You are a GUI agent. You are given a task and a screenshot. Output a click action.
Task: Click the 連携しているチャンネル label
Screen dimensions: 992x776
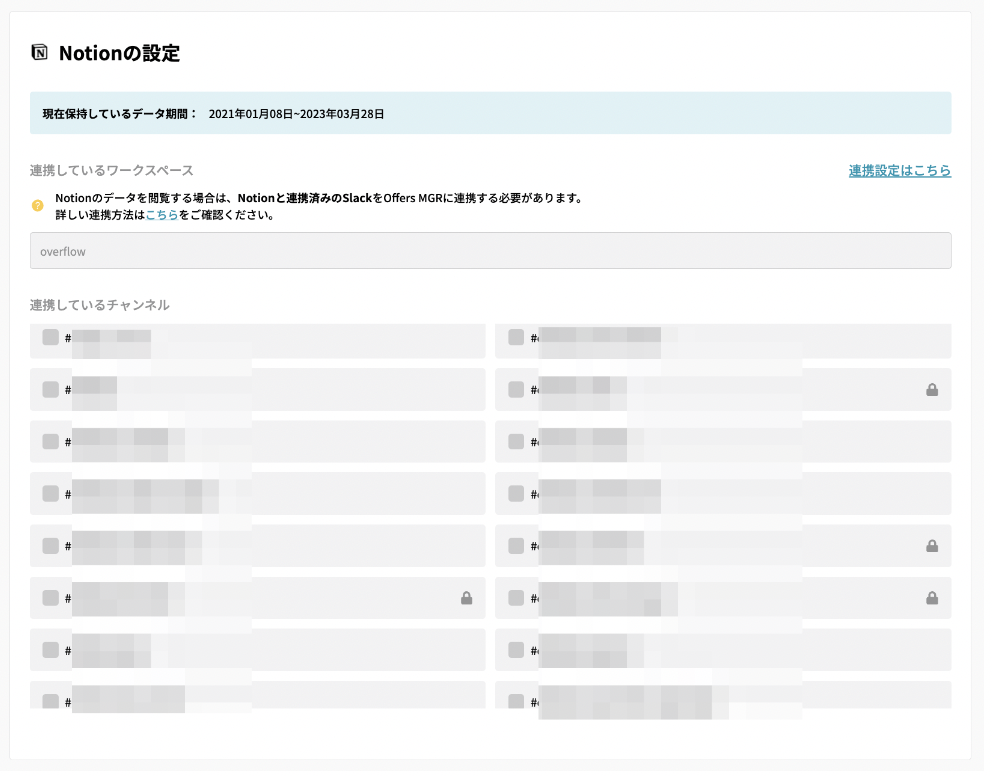[101, 307]
